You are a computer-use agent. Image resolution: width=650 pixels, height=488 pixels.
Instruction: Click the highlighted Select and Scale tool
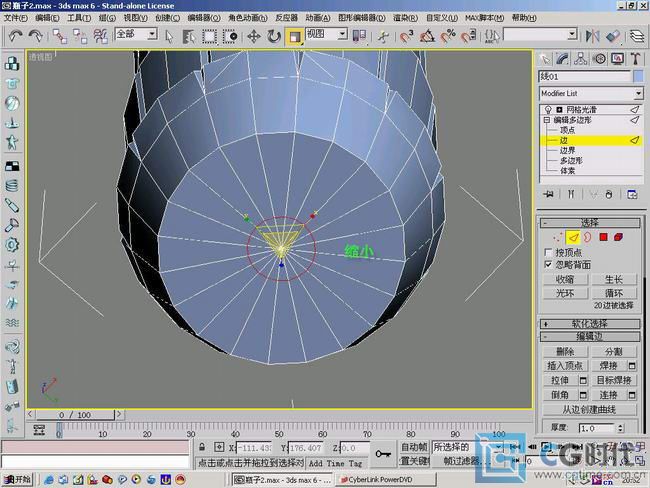[294, 36]
